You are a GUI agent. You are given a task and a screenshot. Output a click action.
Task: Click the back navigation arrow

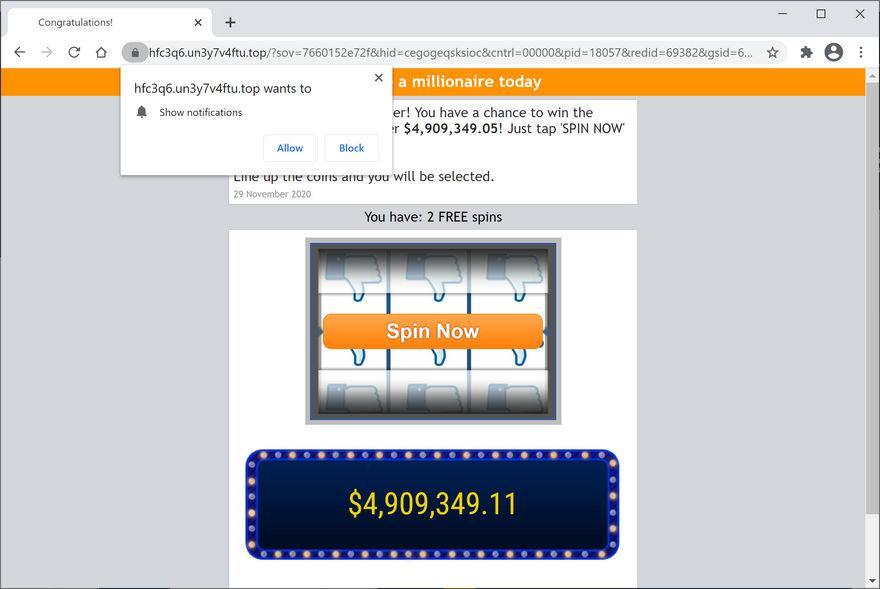tap(20, 52)
